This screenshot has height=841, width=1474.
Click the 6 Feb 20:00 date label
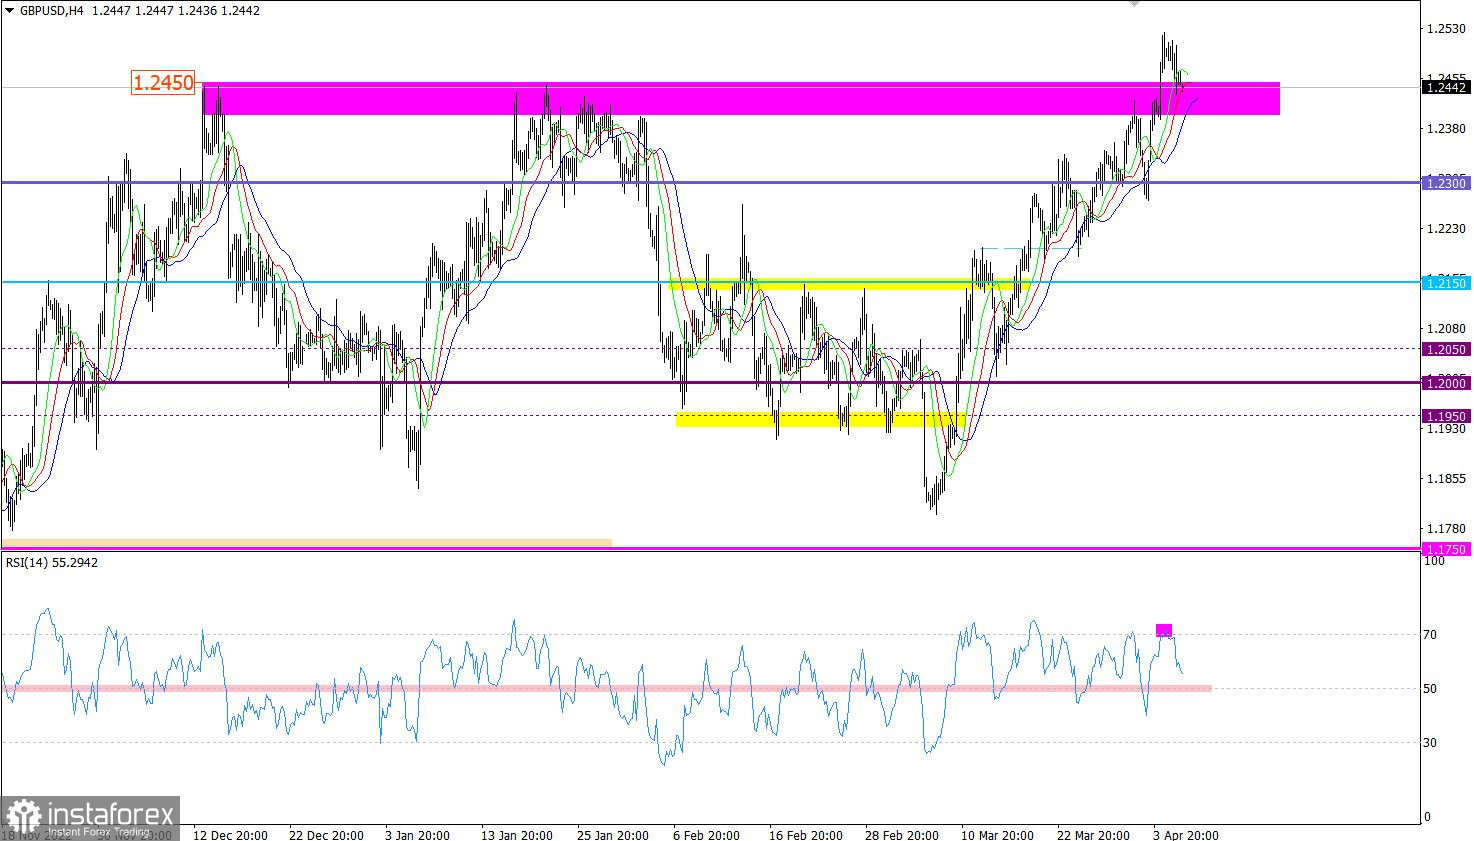[x=707, y=835]
